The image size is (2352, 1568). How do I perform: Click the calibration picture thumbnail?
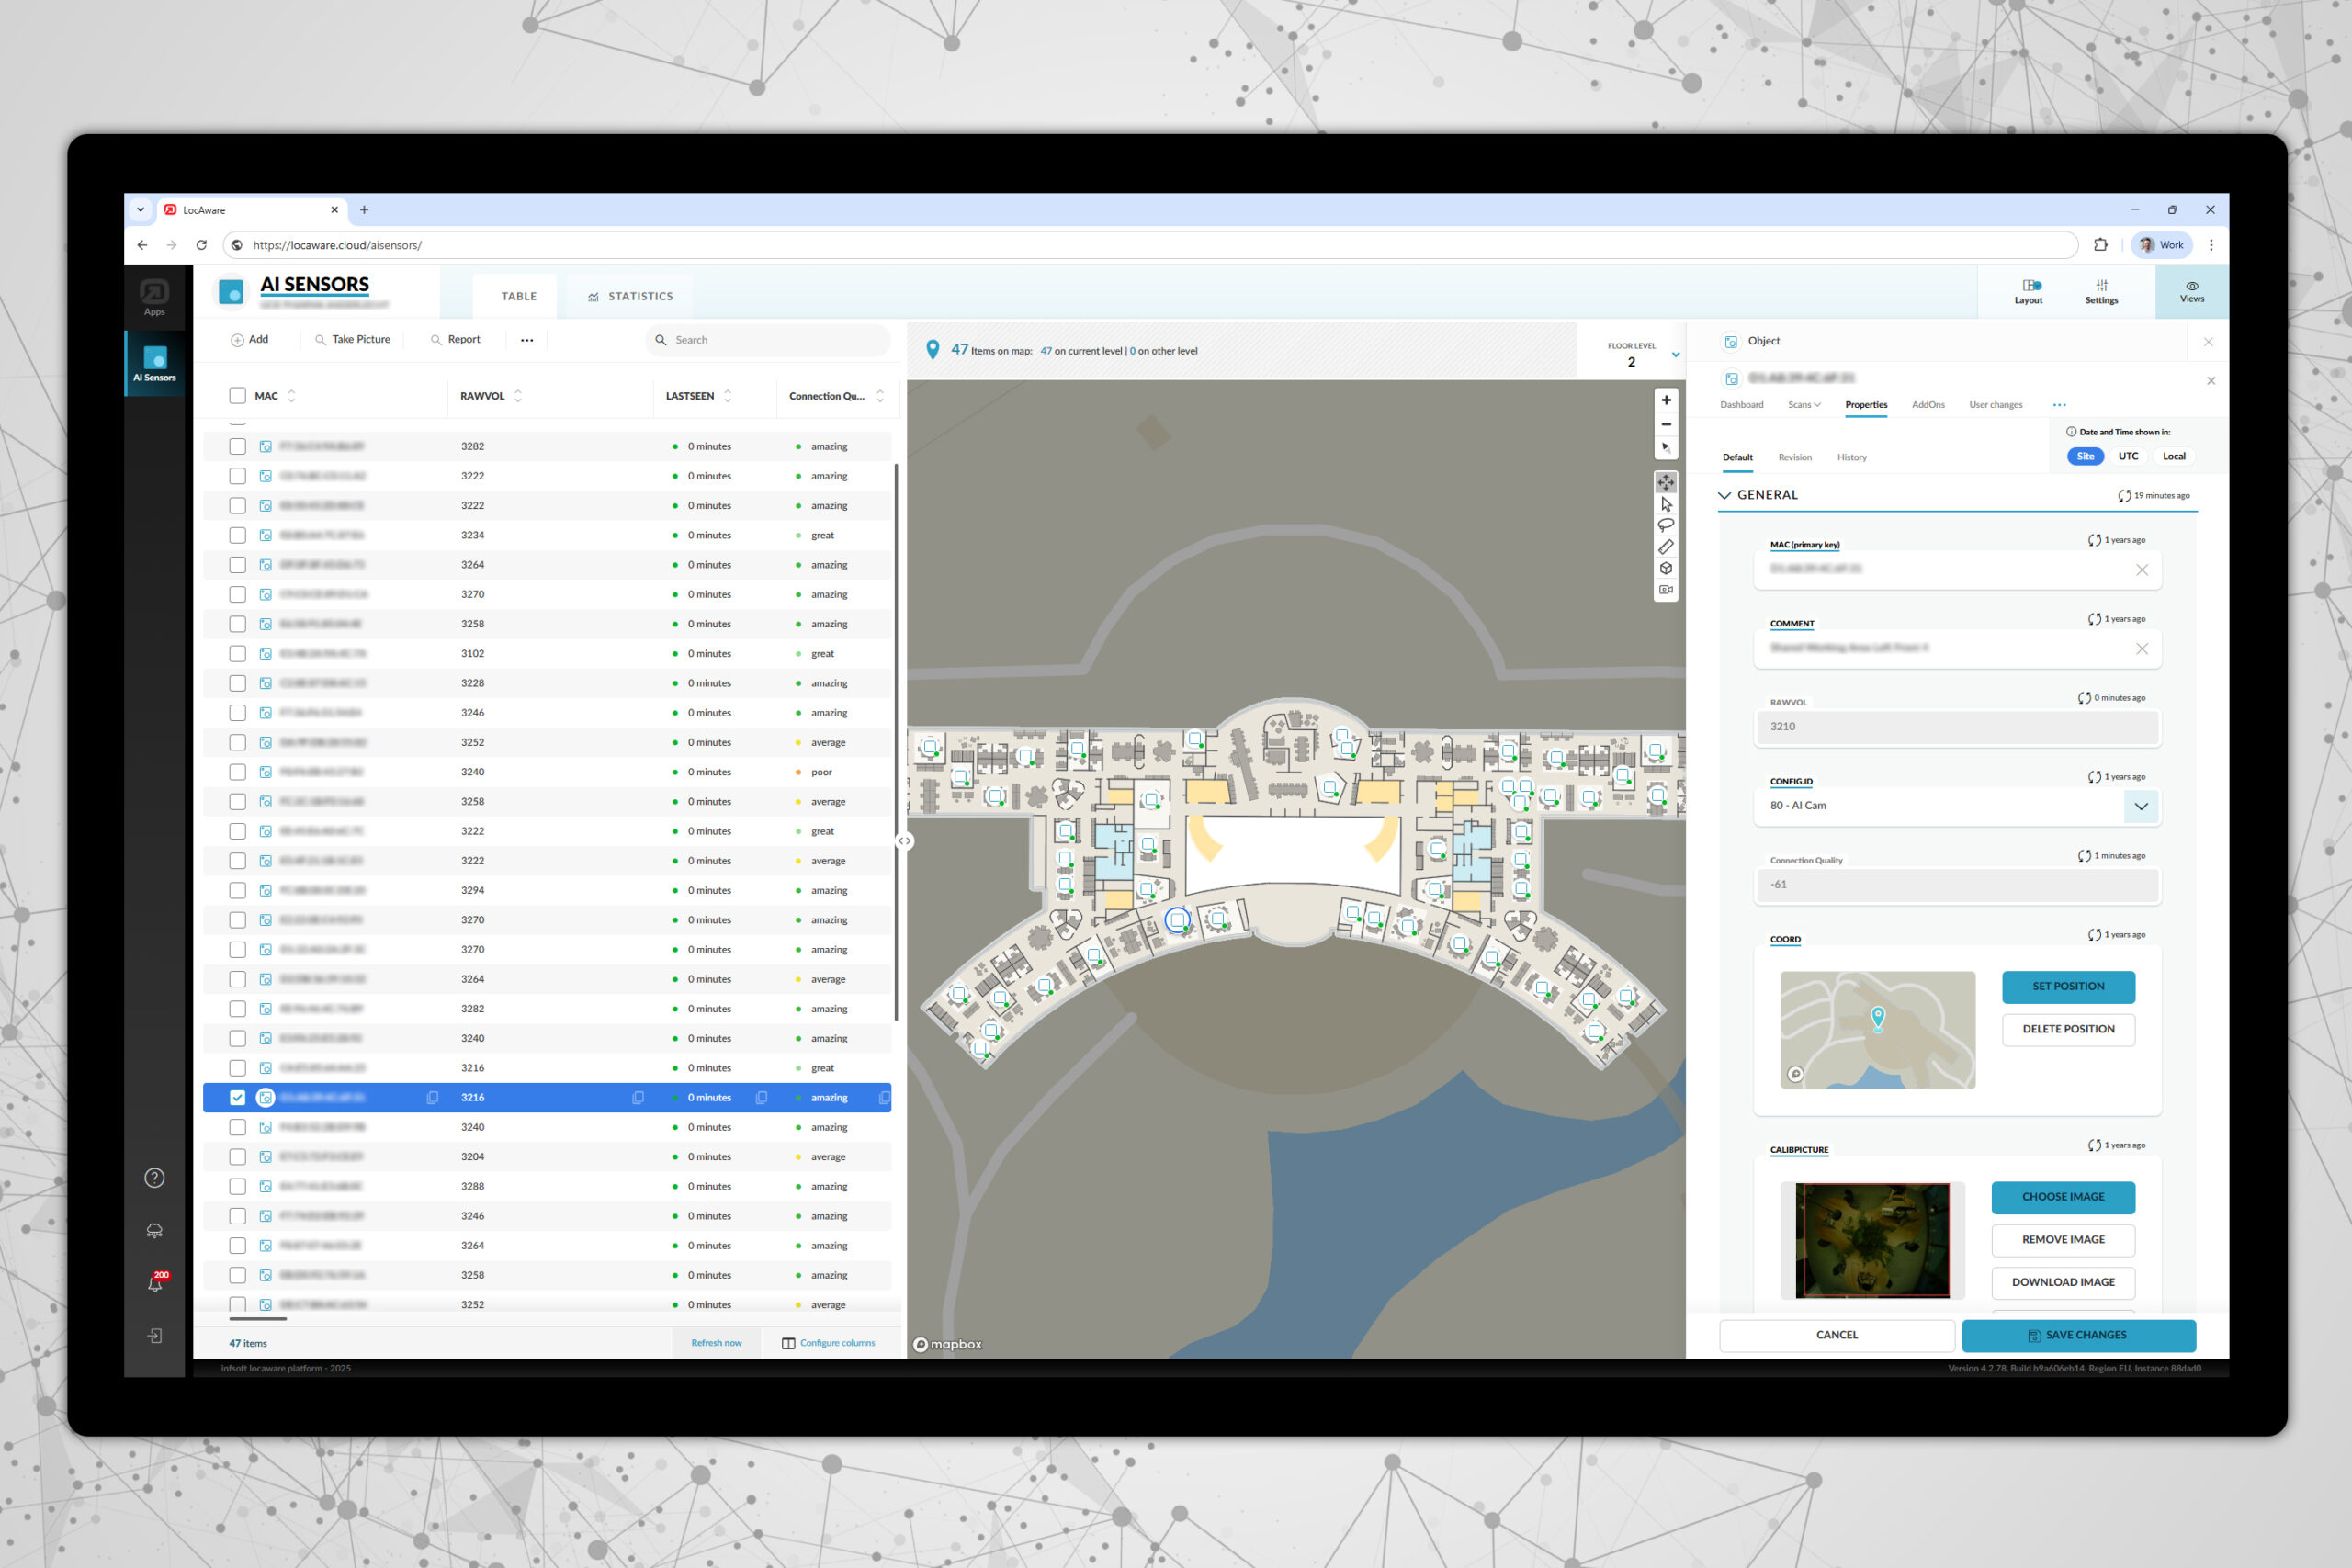[x=1872, y=1240]
